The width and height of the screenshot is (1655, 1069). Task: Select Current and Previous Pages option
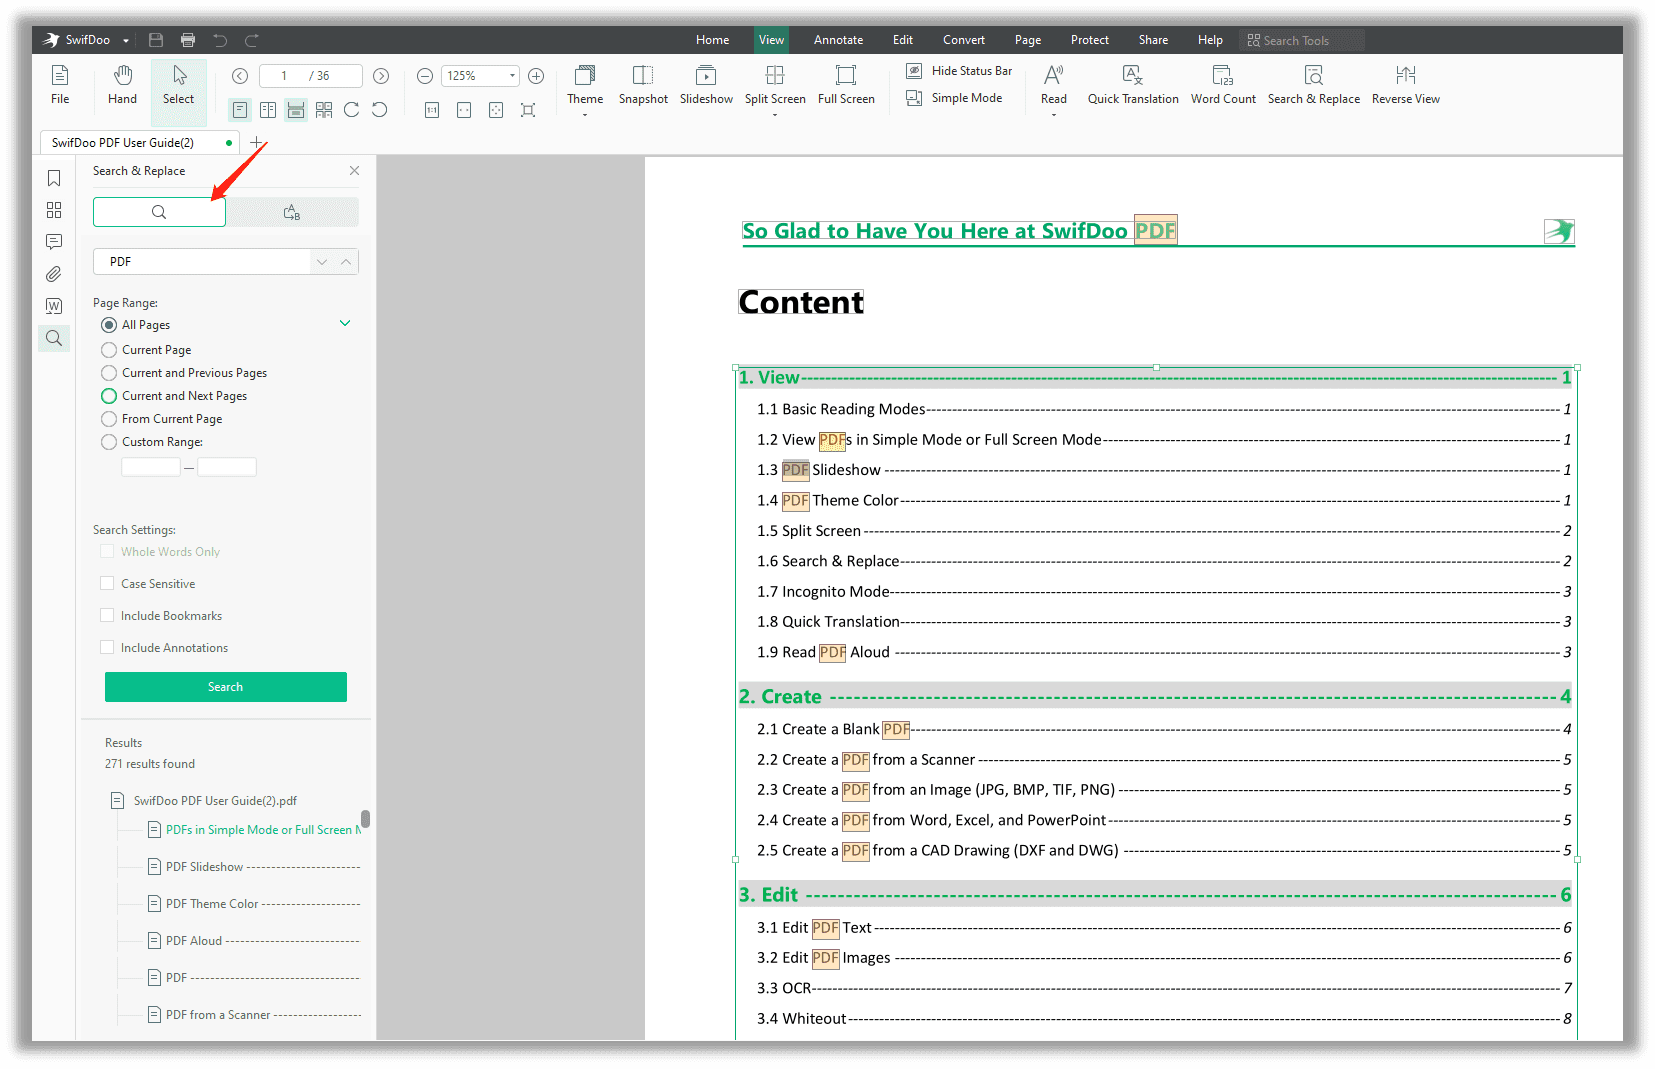click(109, 373)
